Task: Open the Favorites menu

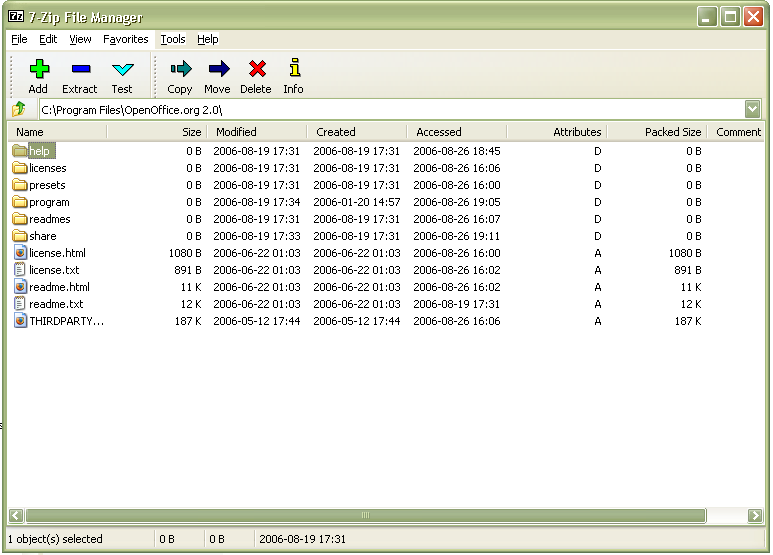Action: (126, 39)
